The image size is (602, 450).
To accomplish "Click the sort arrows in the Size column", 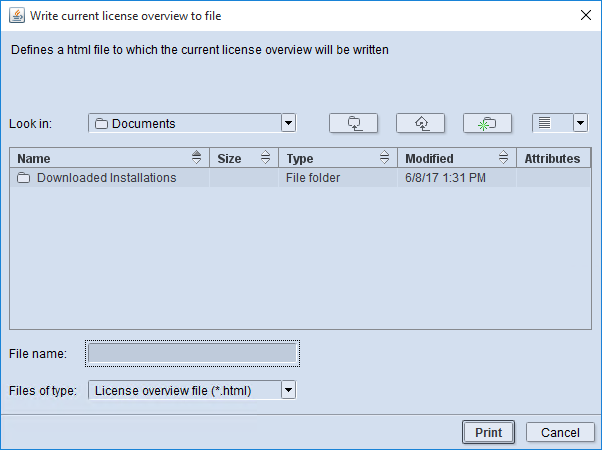I will coord(265,158).
